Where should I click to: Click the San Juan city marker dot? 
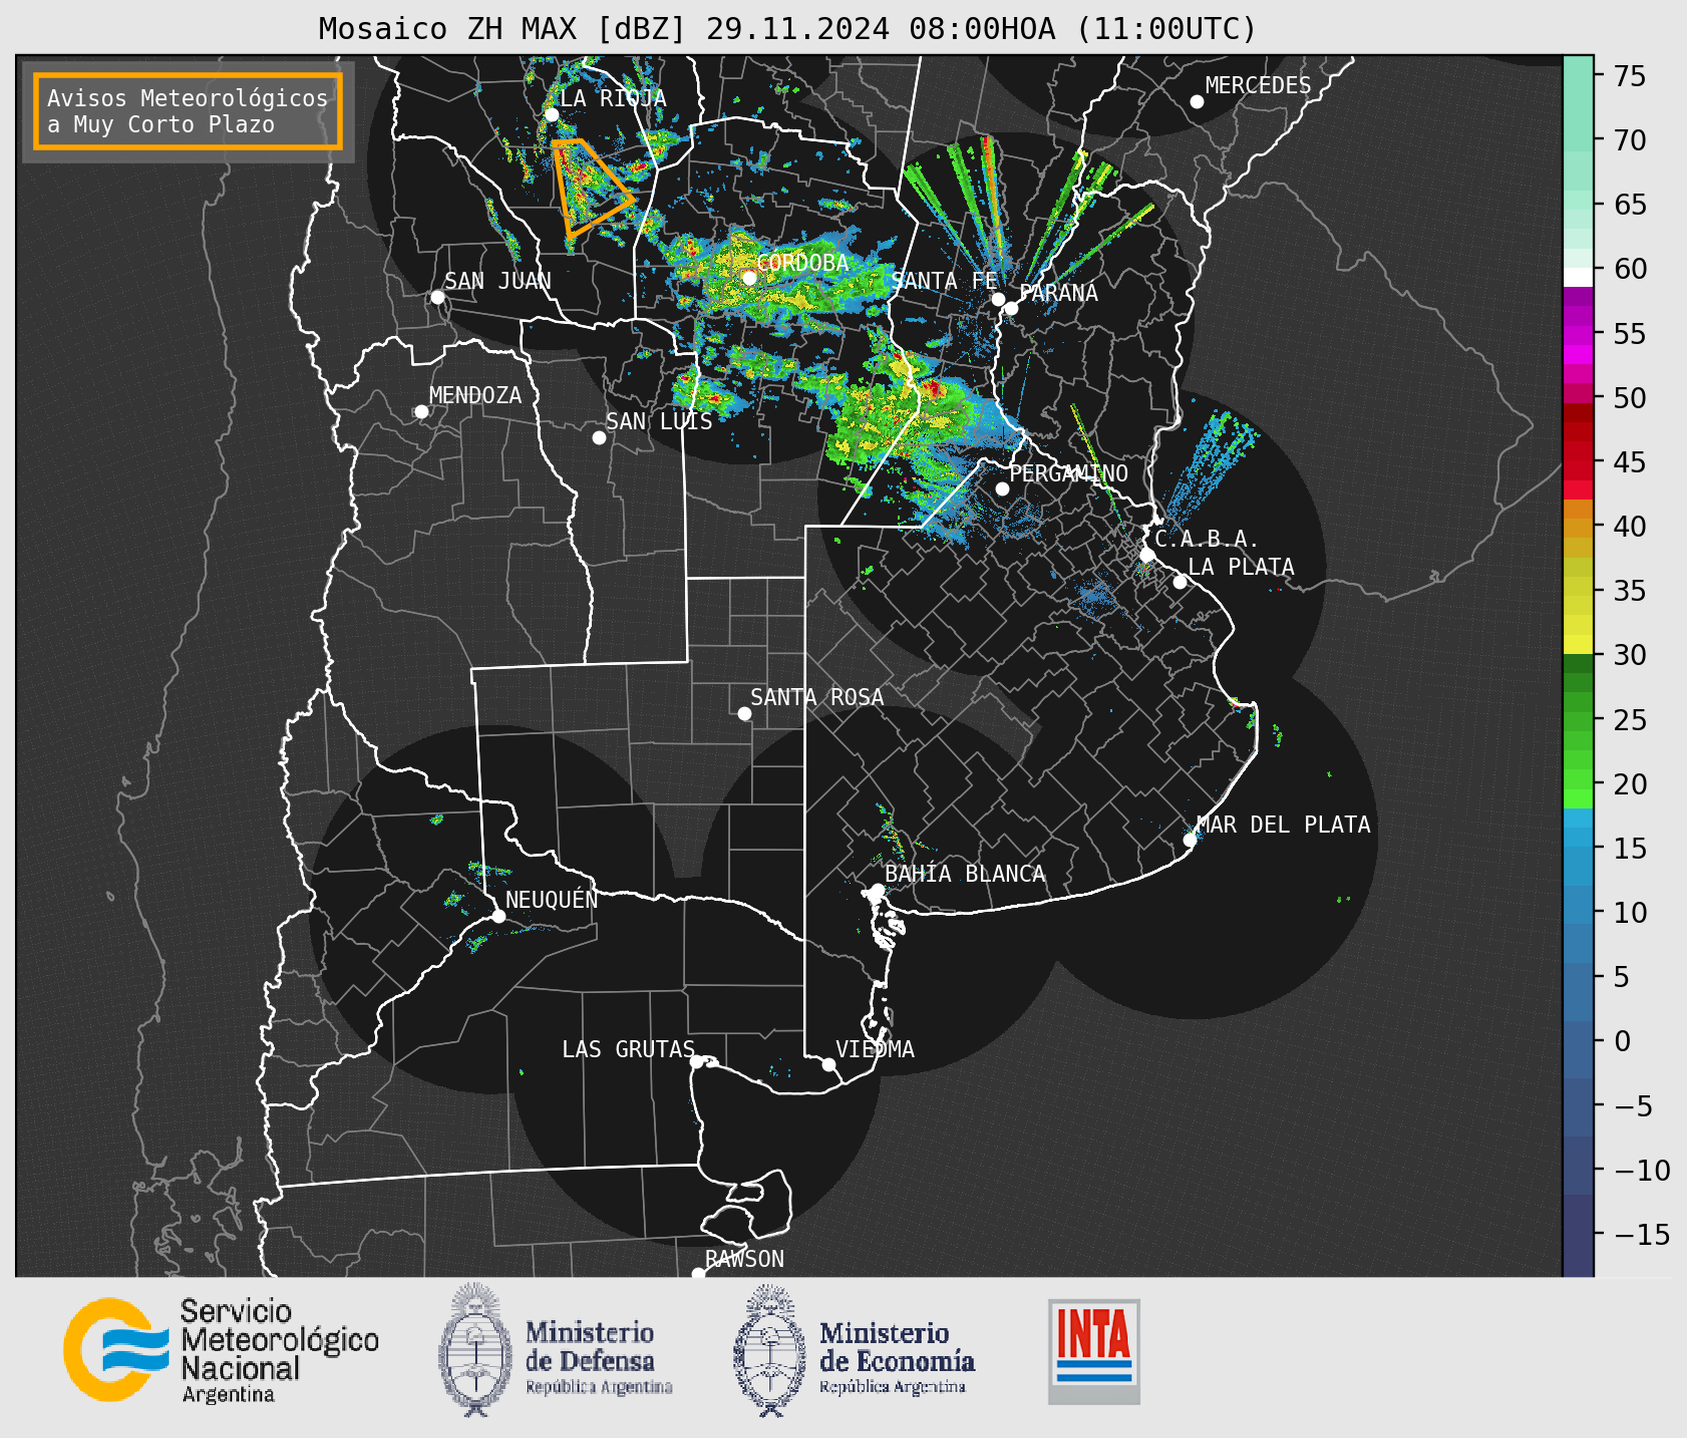click(x=437, y=297)
